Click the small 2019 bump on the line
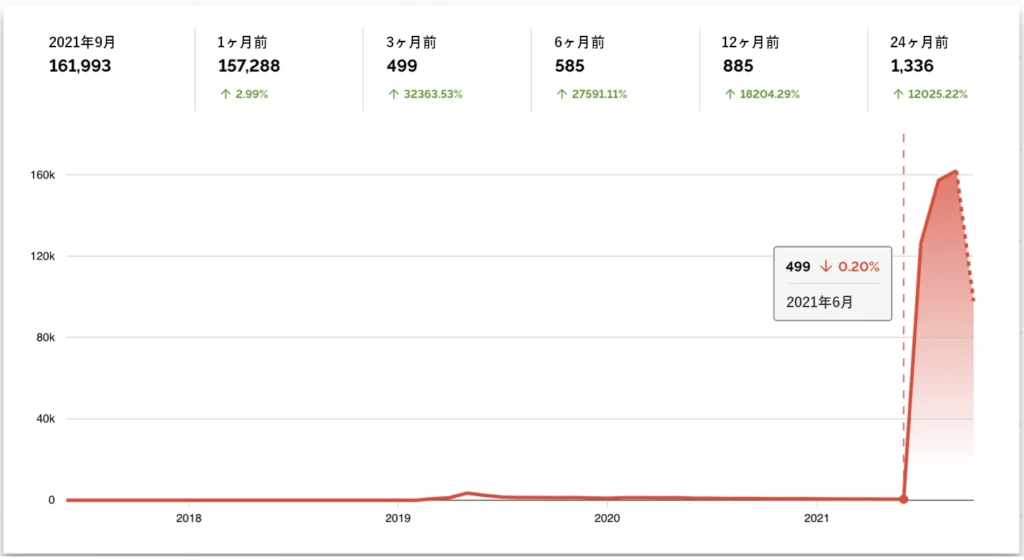The image size is (1024, 560). click(467, 493)
